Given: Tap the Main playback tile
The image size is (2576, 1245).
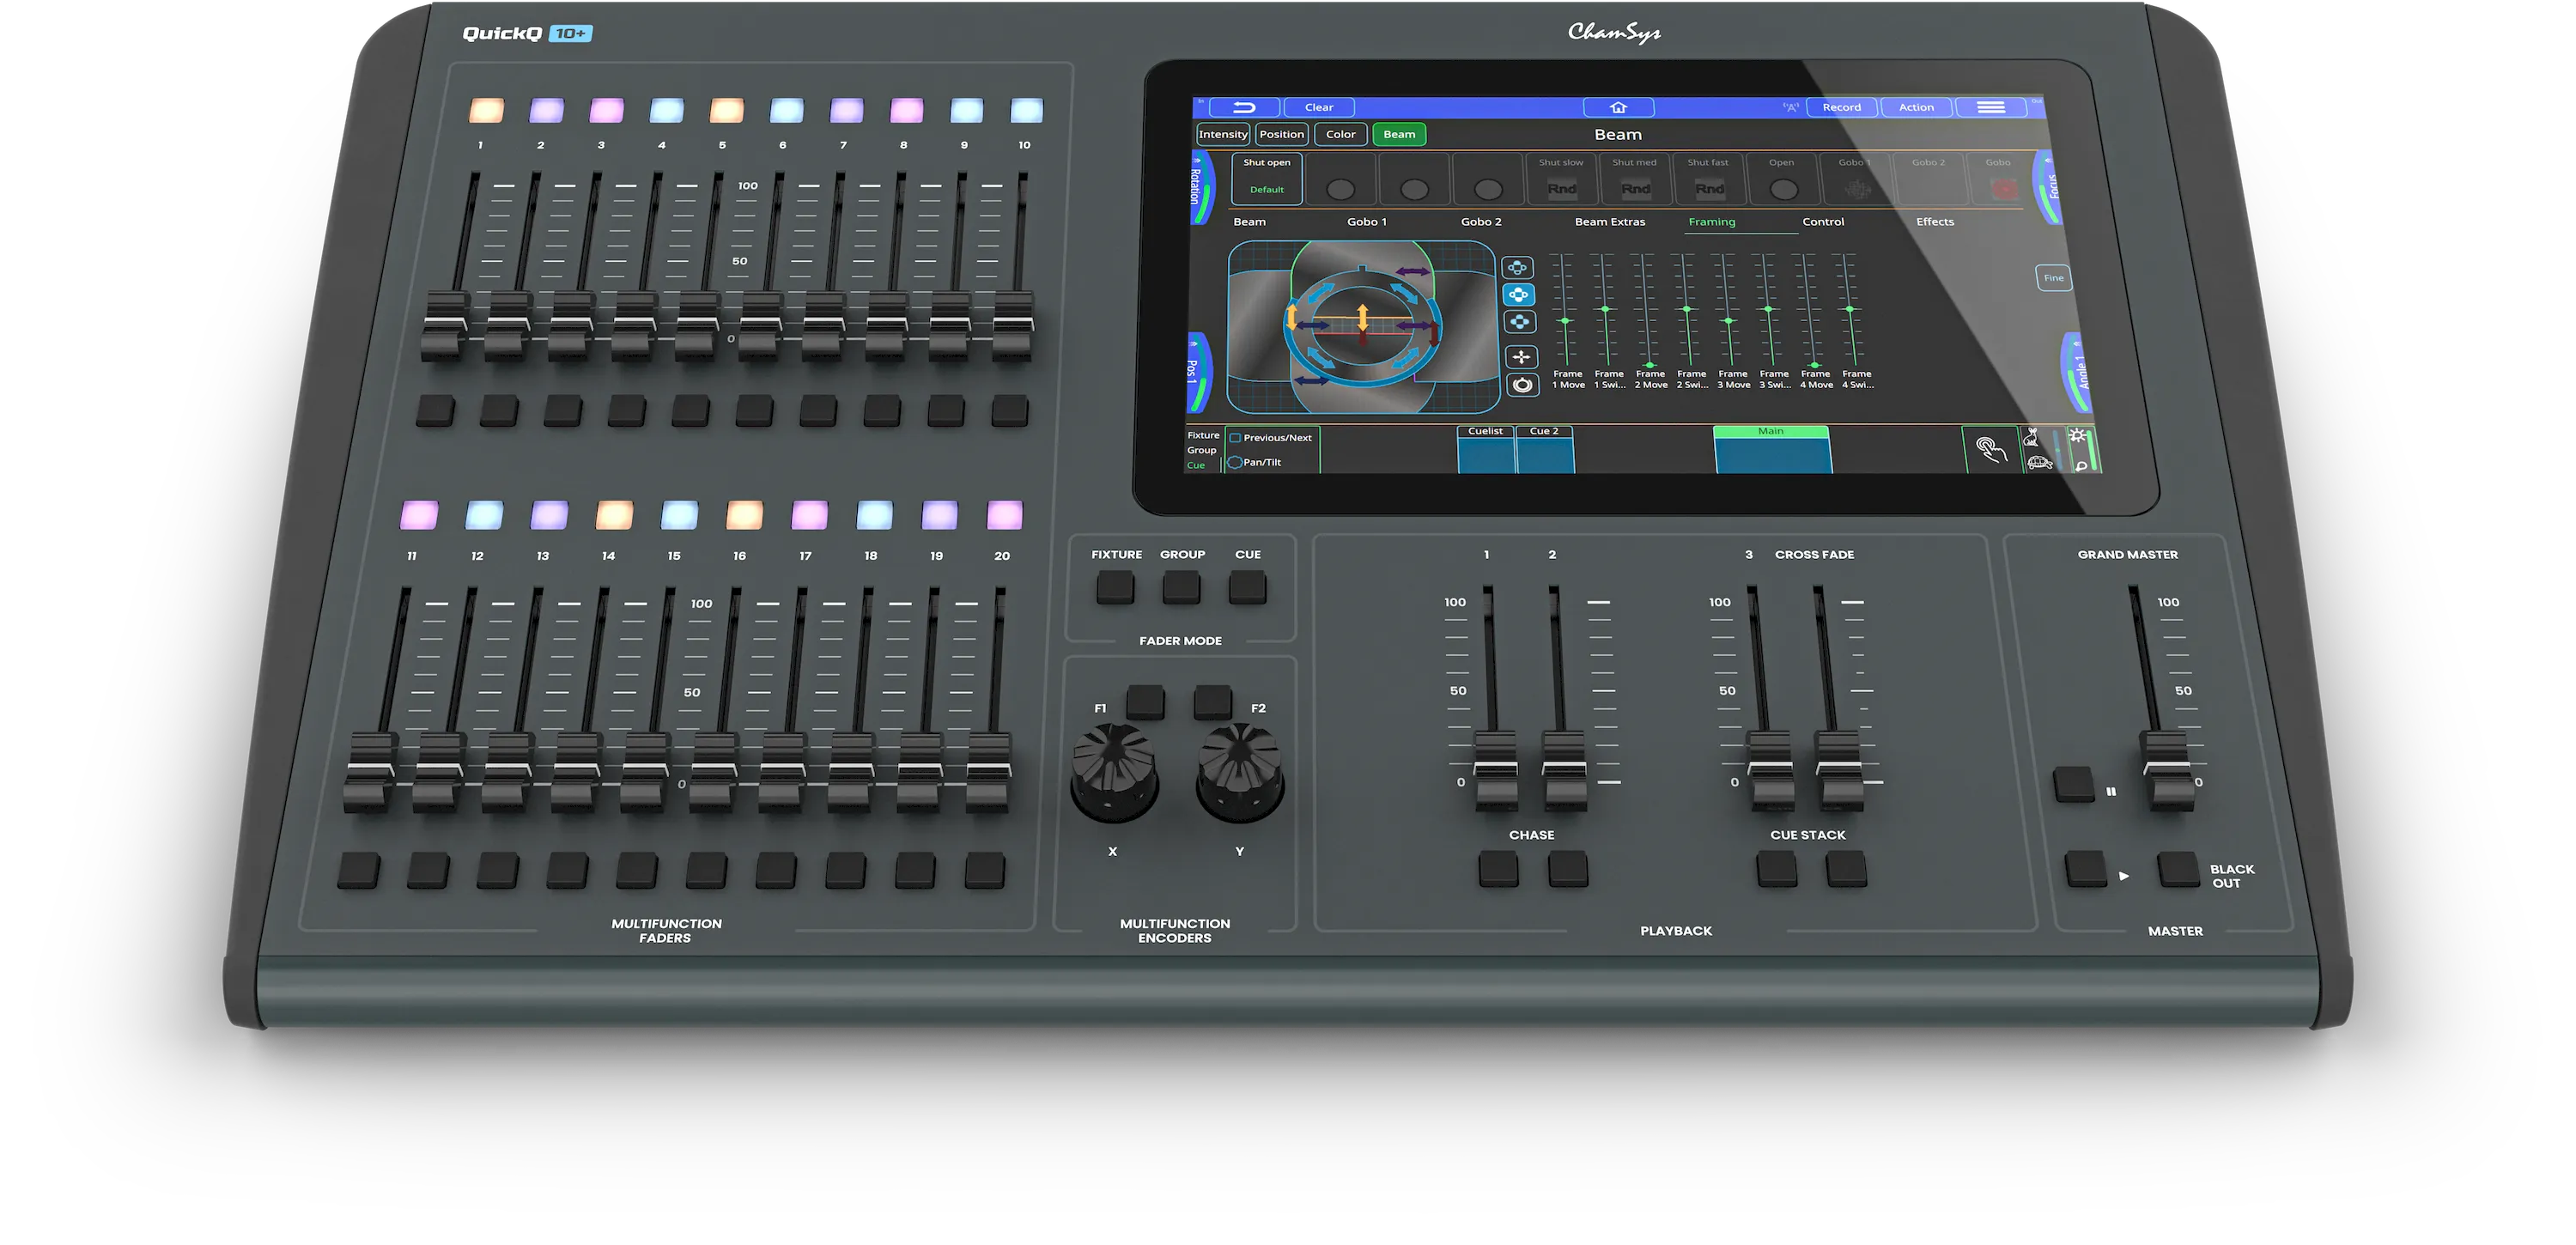Looking at the screenshot, I should coord(1772,449).
